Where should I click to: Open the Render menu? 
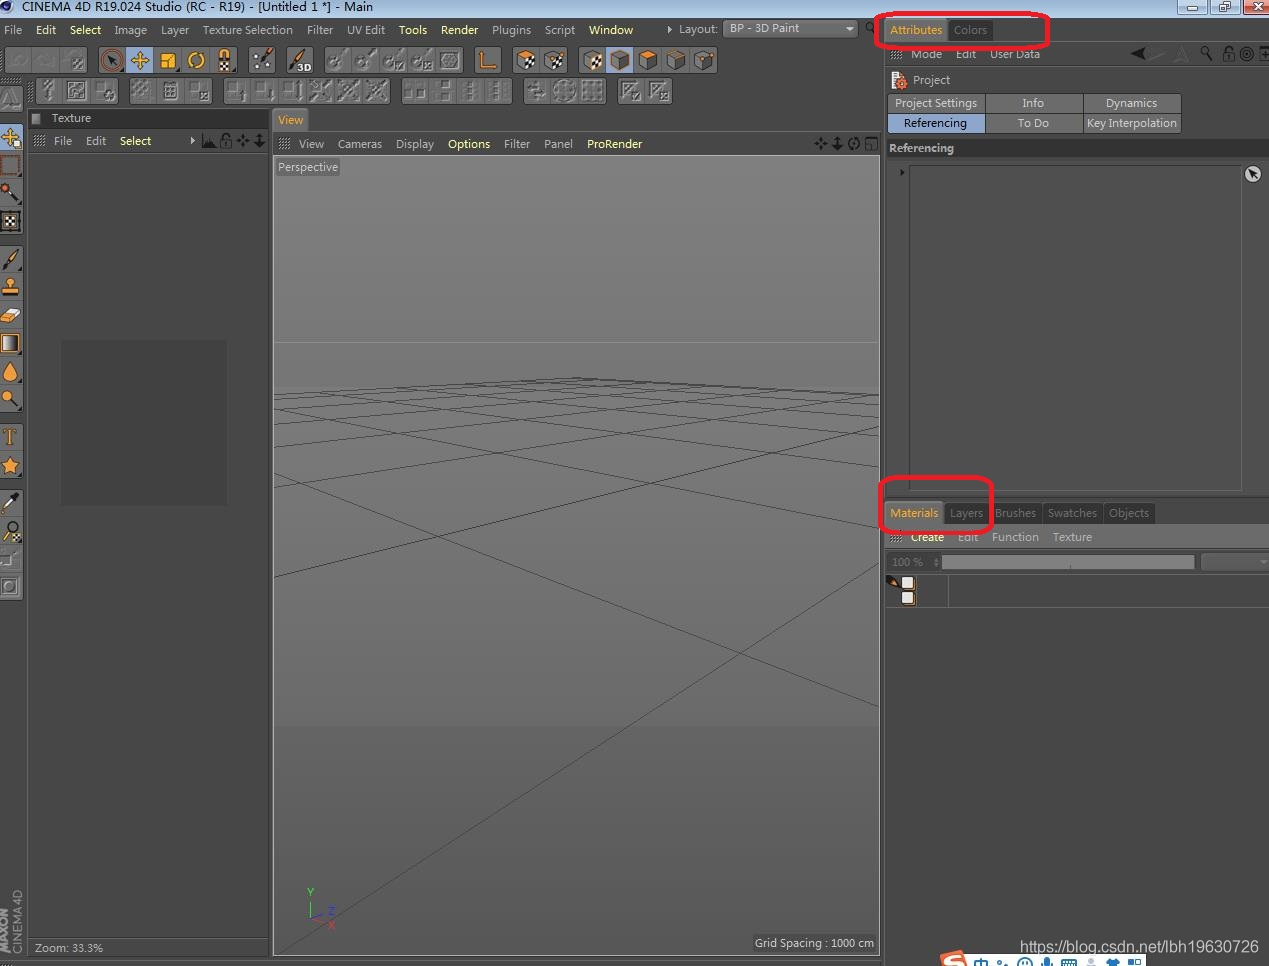(460, 30)
